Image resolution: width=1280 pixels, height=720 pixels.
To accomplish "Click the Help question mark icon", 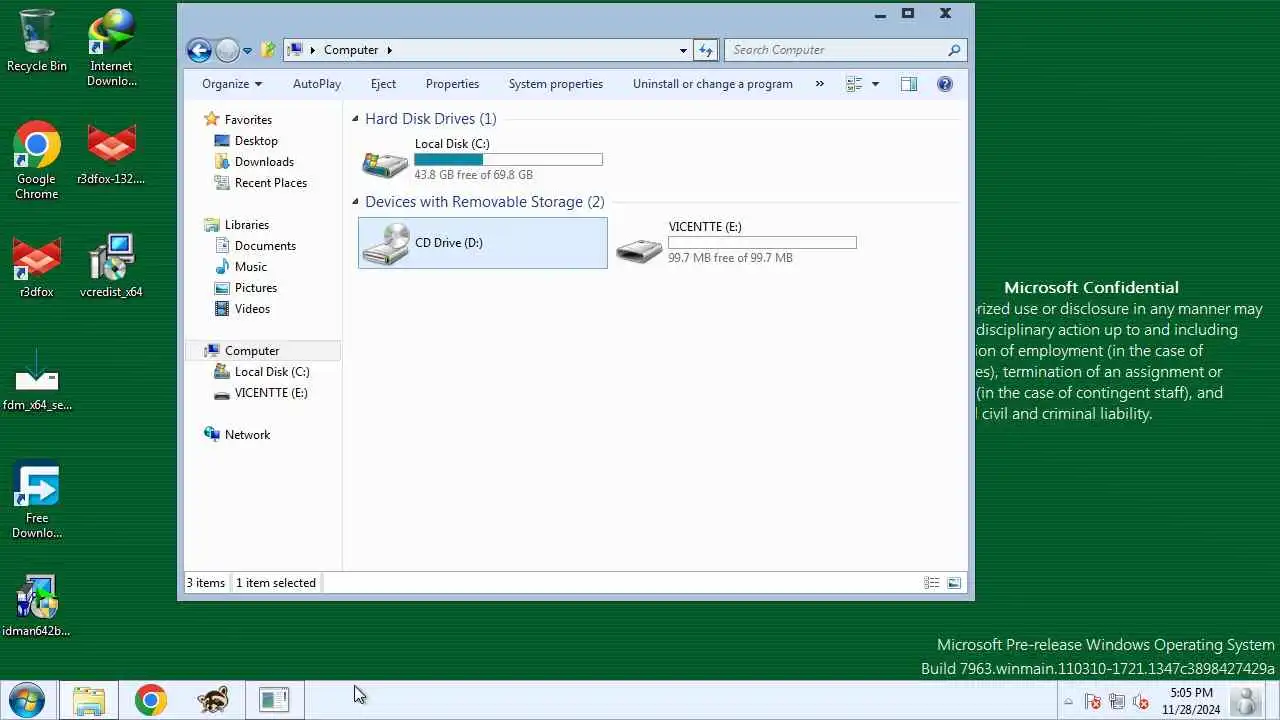I will pyautogui.click(x=945, y=84).
